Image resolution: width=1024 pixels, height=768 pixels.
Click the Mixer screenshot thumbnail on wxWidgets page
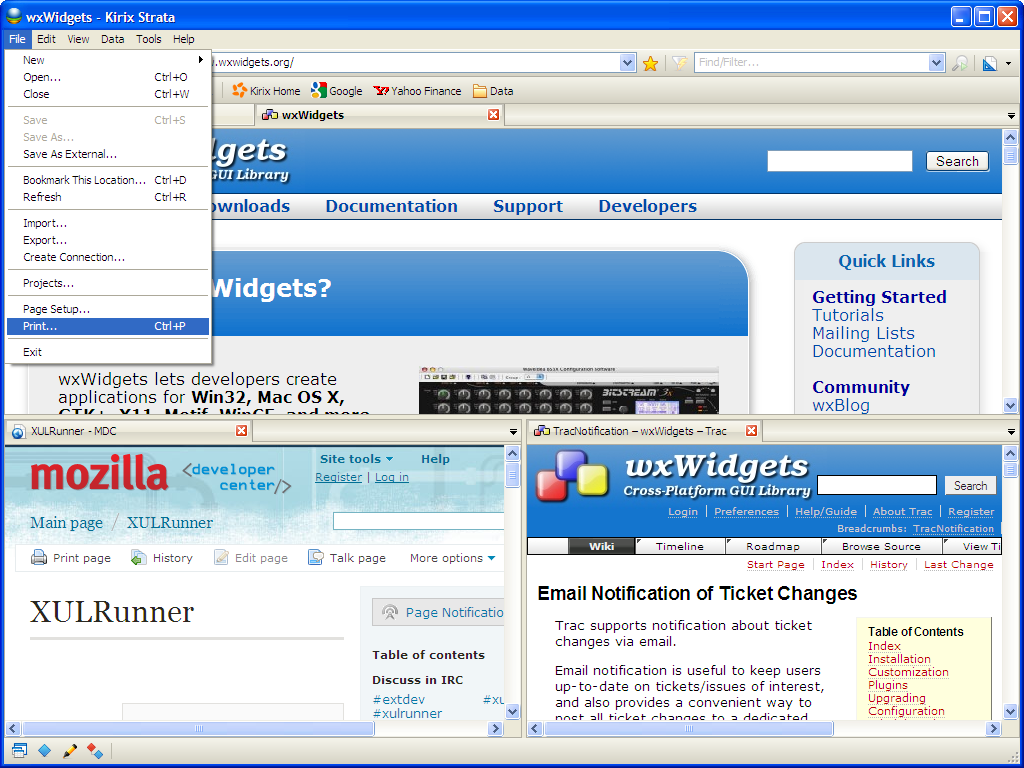[x=568, y=390]
